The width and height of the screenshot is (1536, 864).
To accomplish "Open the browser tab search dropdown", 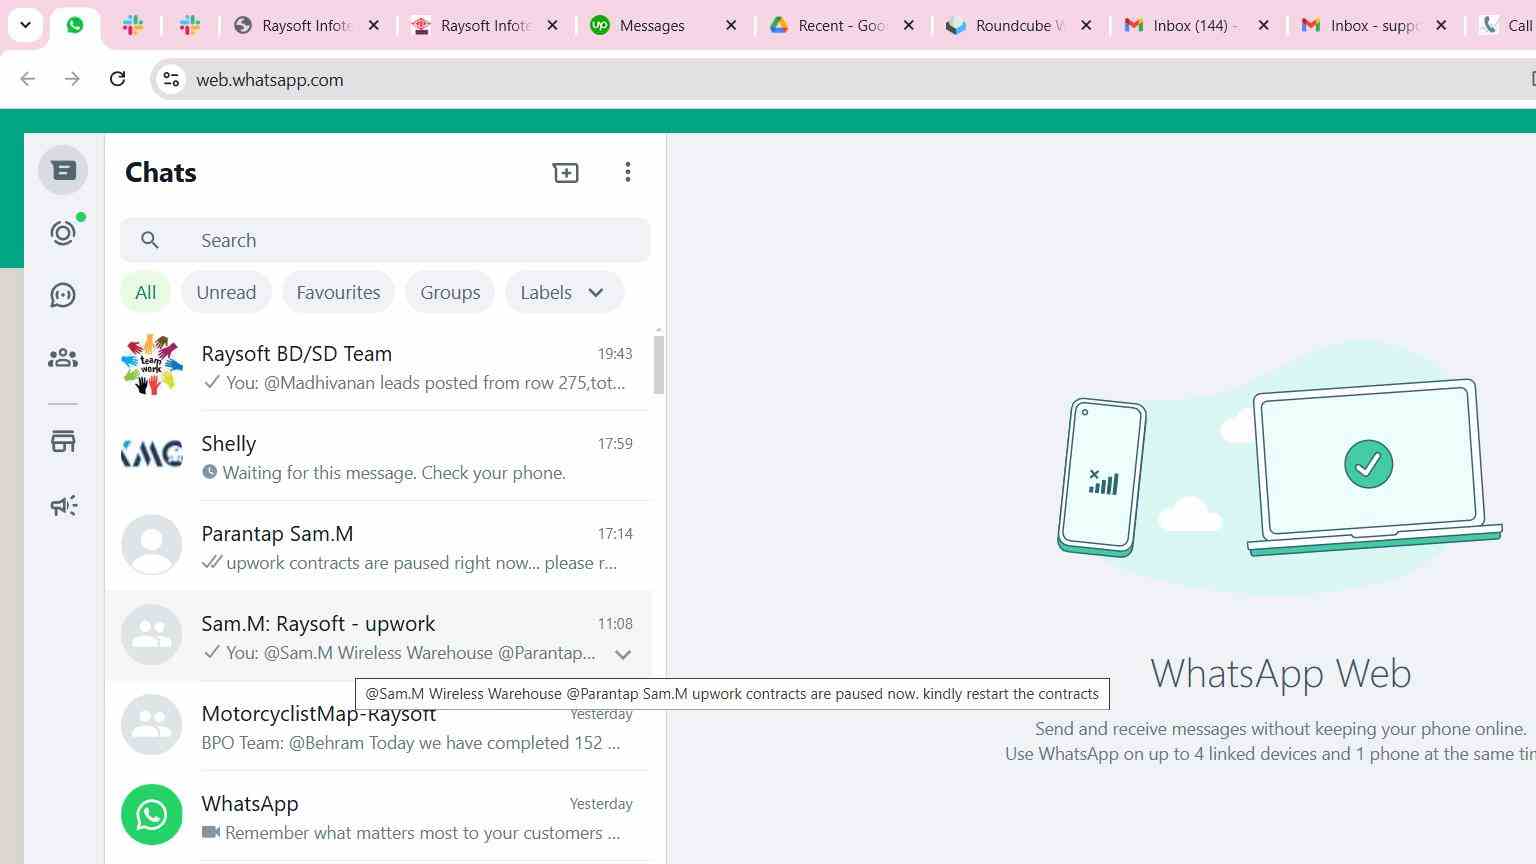I will click(25, 25).
